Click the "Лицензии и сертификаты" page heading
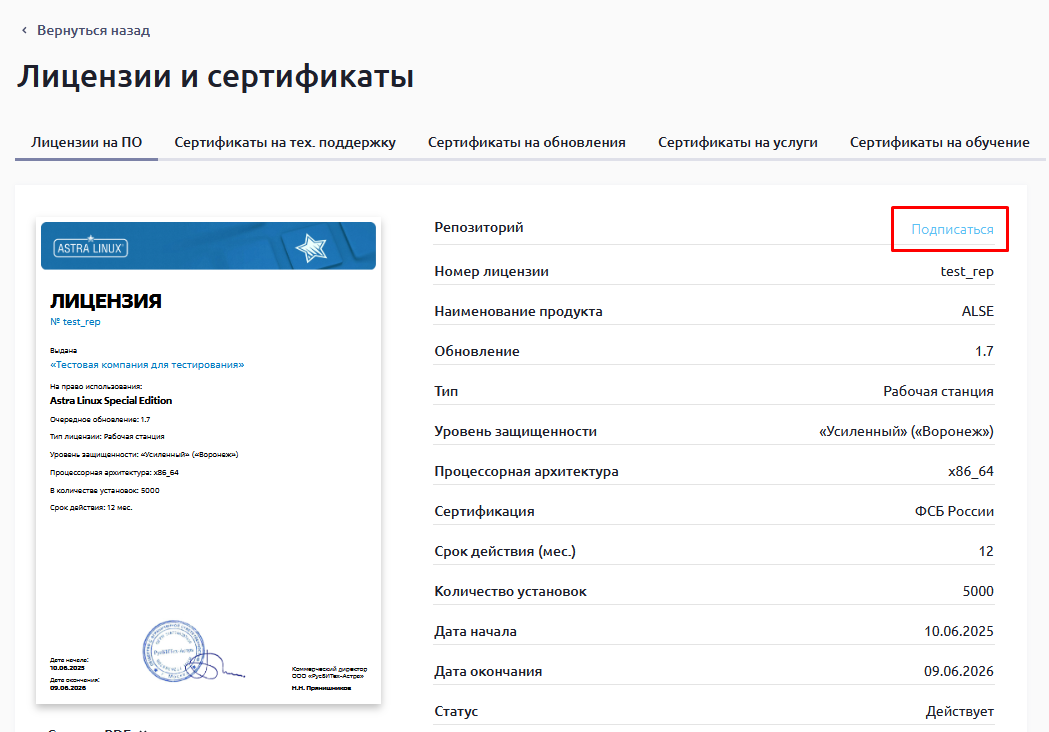This screenshot has width=1049, height=732. point(215,77)
